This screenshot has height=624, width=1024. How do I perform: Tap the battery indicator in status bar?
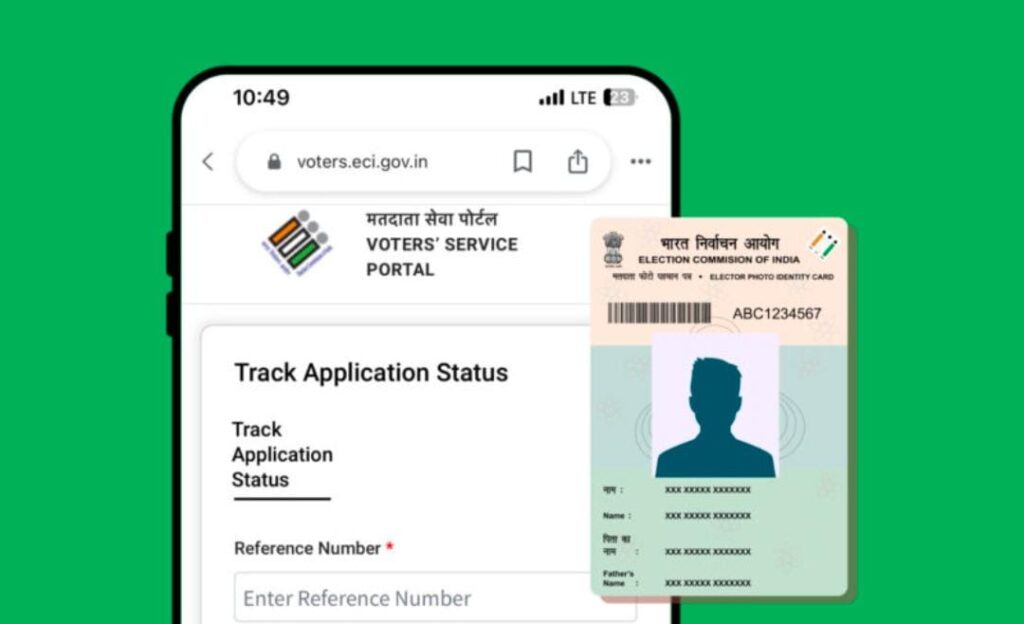[620, 98]
